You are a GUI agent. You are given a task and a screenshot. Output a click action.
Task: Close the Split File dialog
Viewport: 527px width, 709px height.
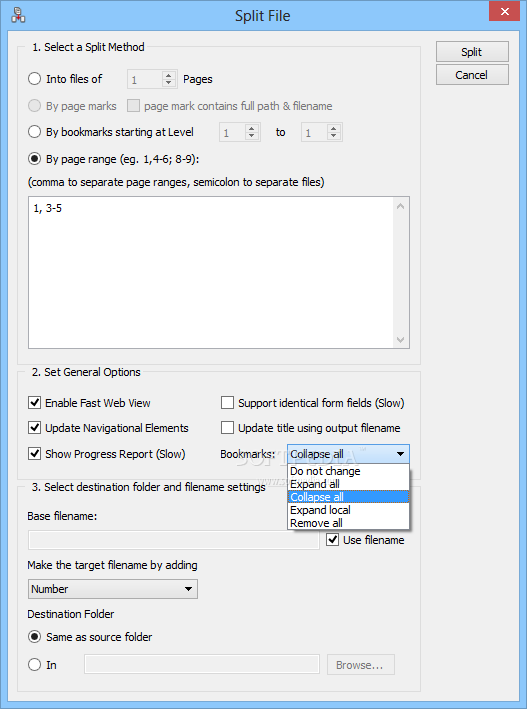tap(504, 12)
